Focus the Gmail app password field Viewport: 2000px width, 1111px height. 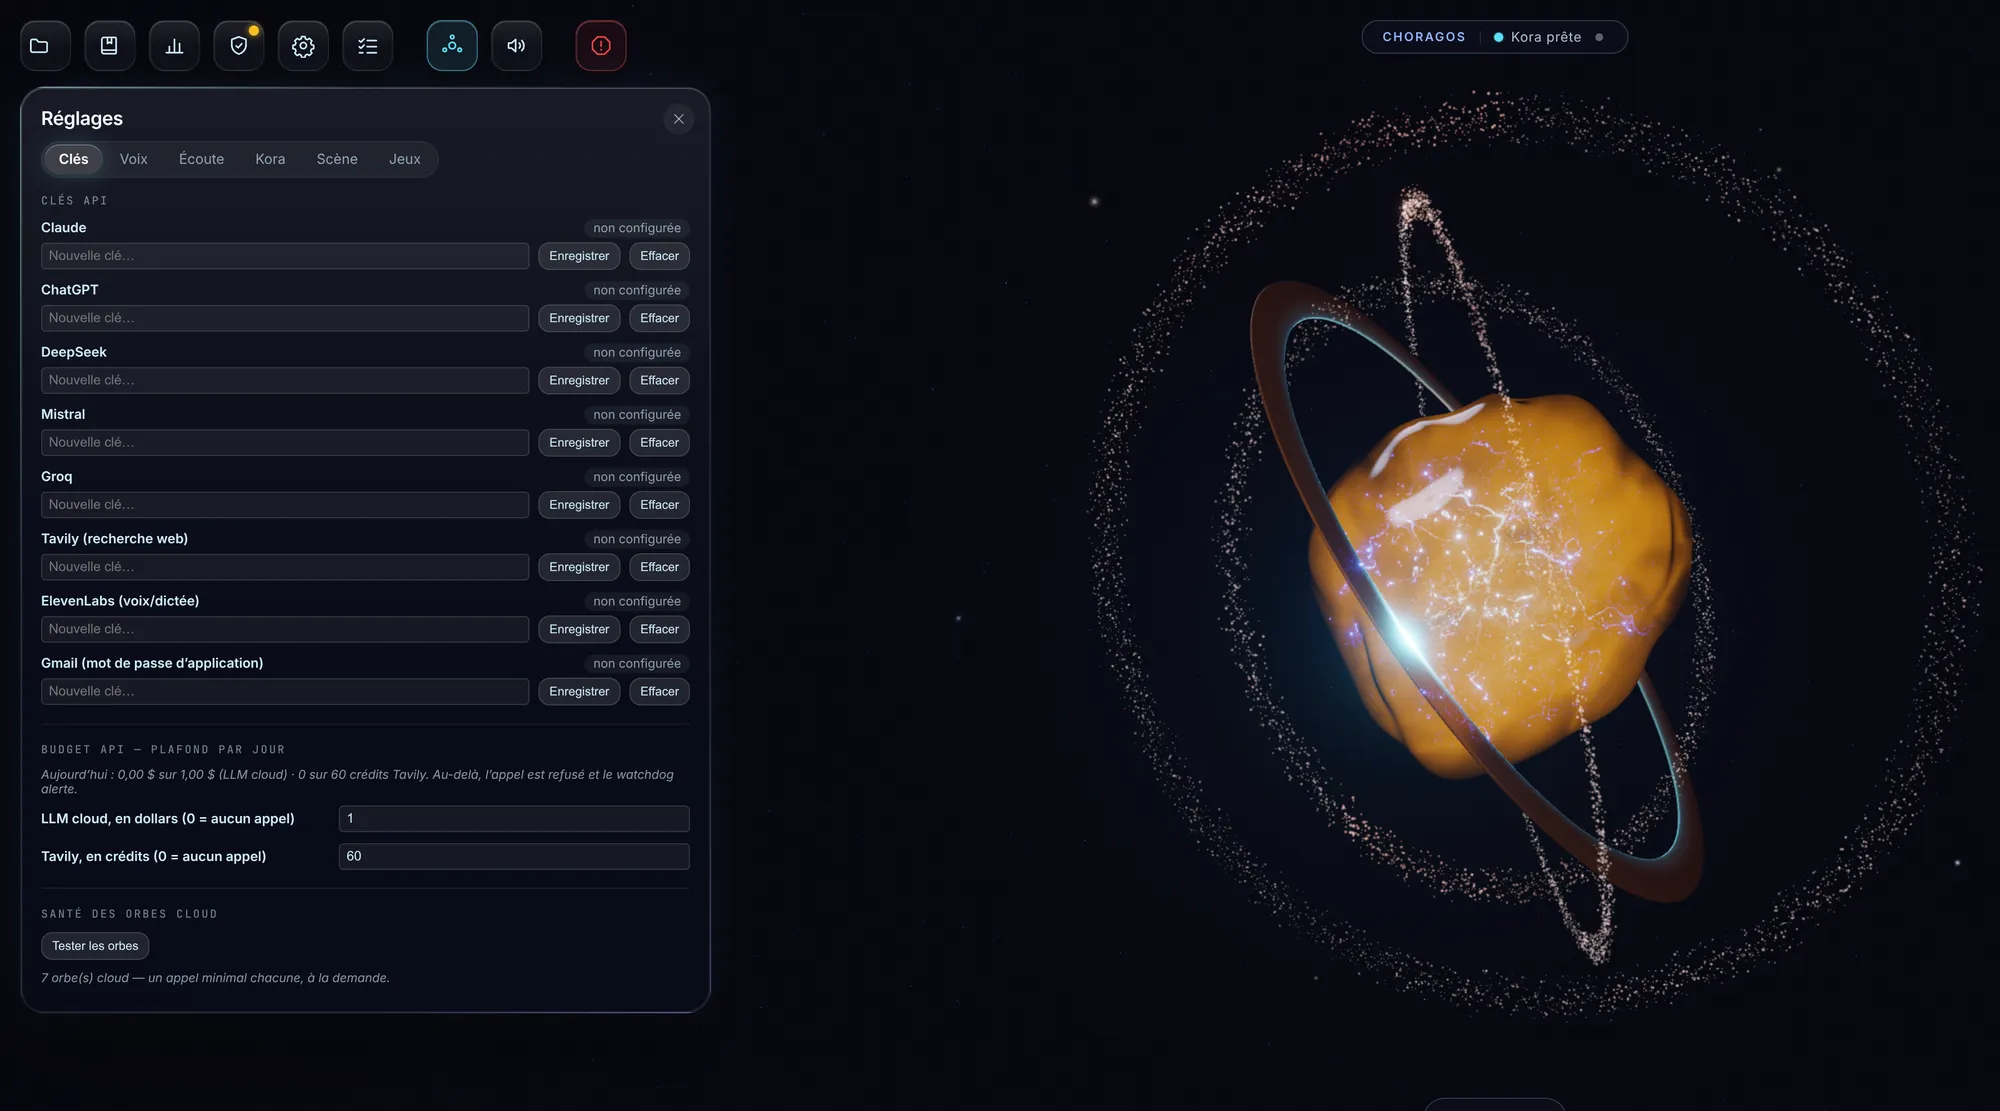coord(285,691)
